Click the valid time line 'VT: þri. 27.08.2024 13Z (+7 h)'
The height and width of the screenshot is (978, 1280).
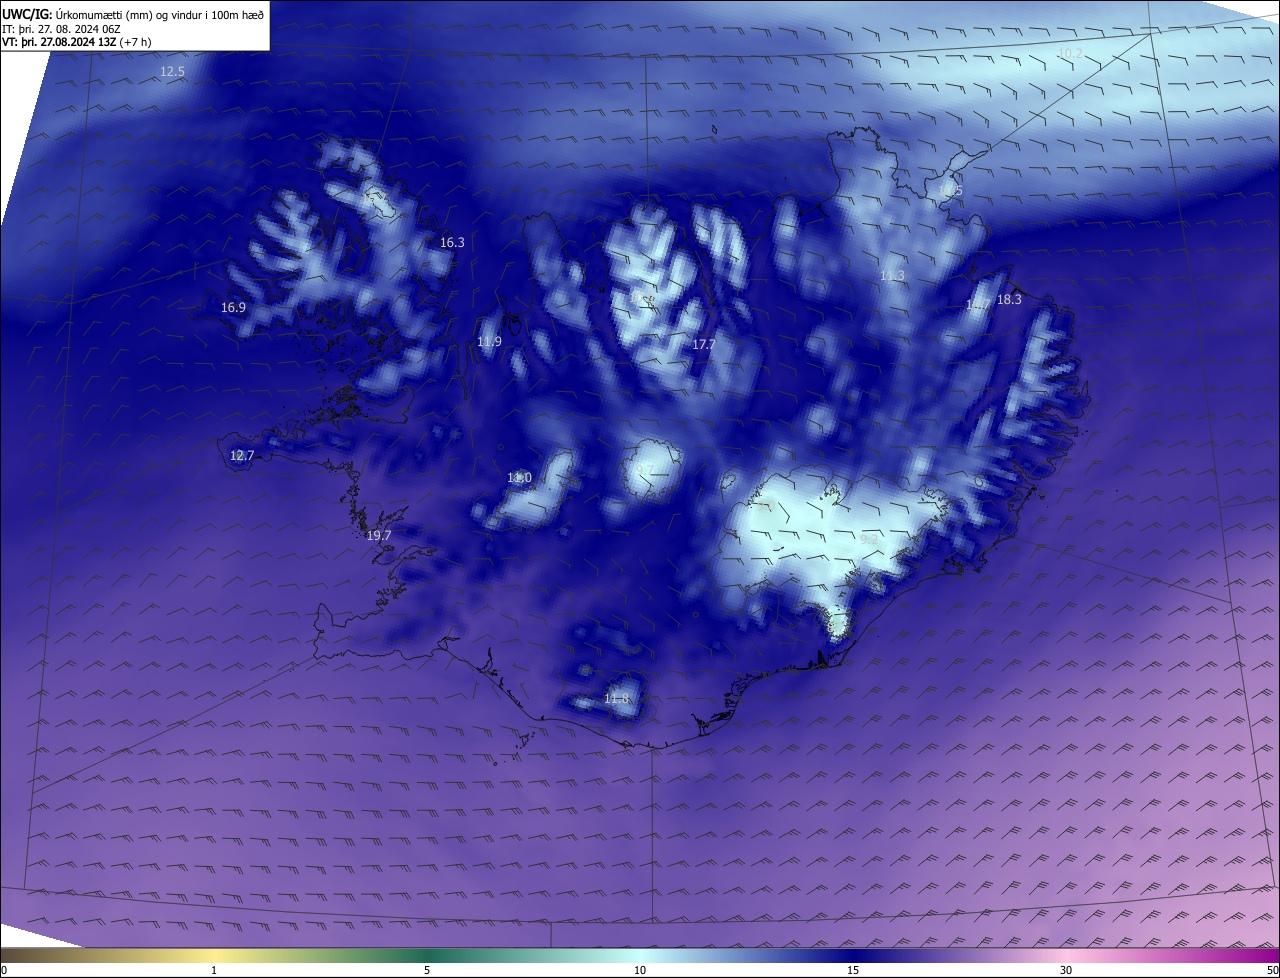click(x=77, y=42)
